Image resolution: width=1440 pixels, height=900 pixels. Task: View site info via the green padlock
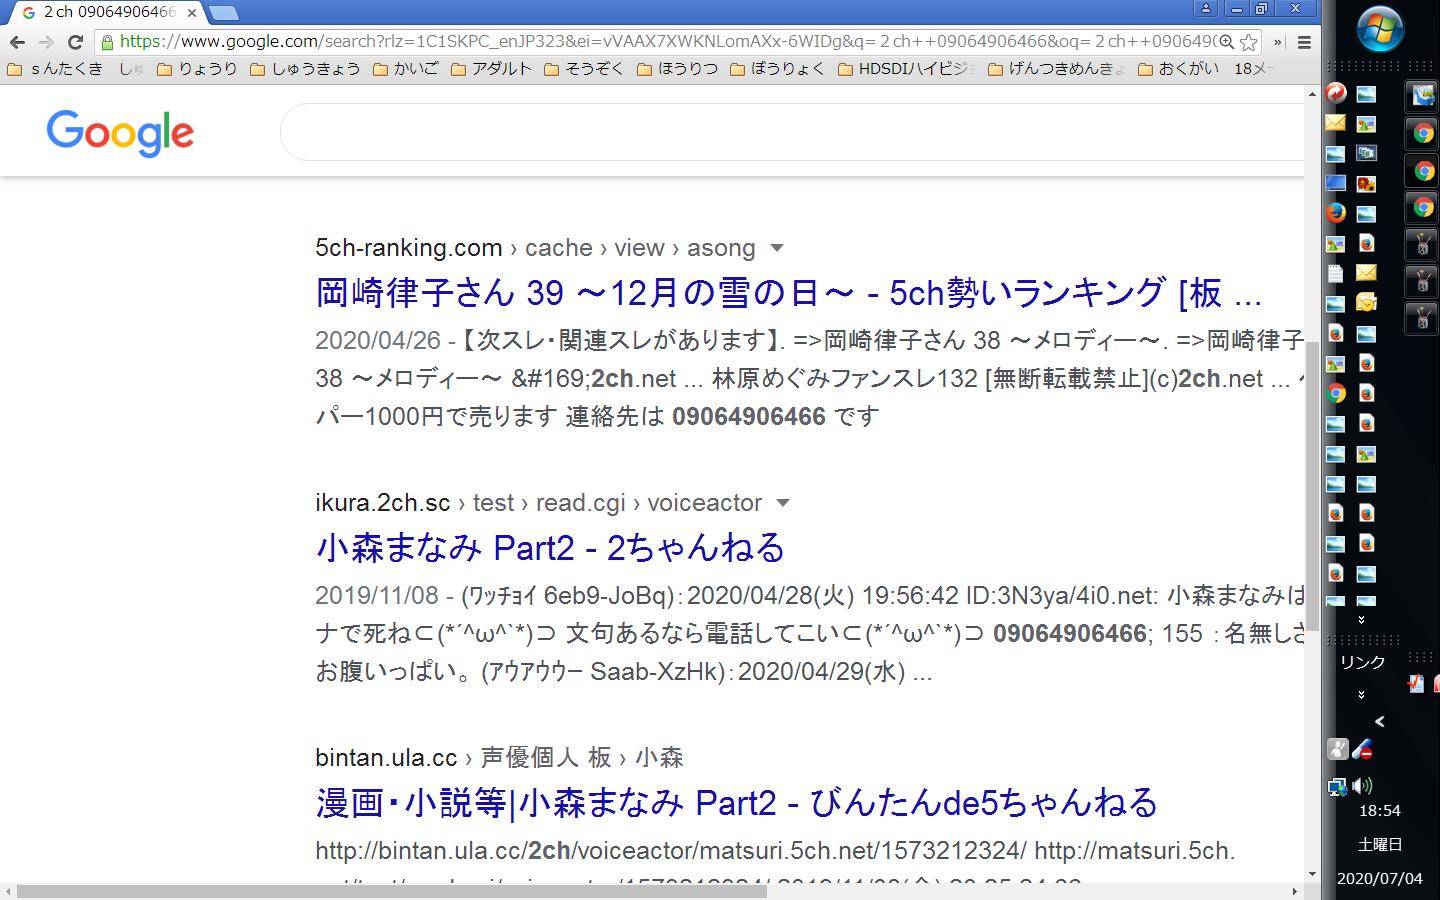(x=107, y=42)
